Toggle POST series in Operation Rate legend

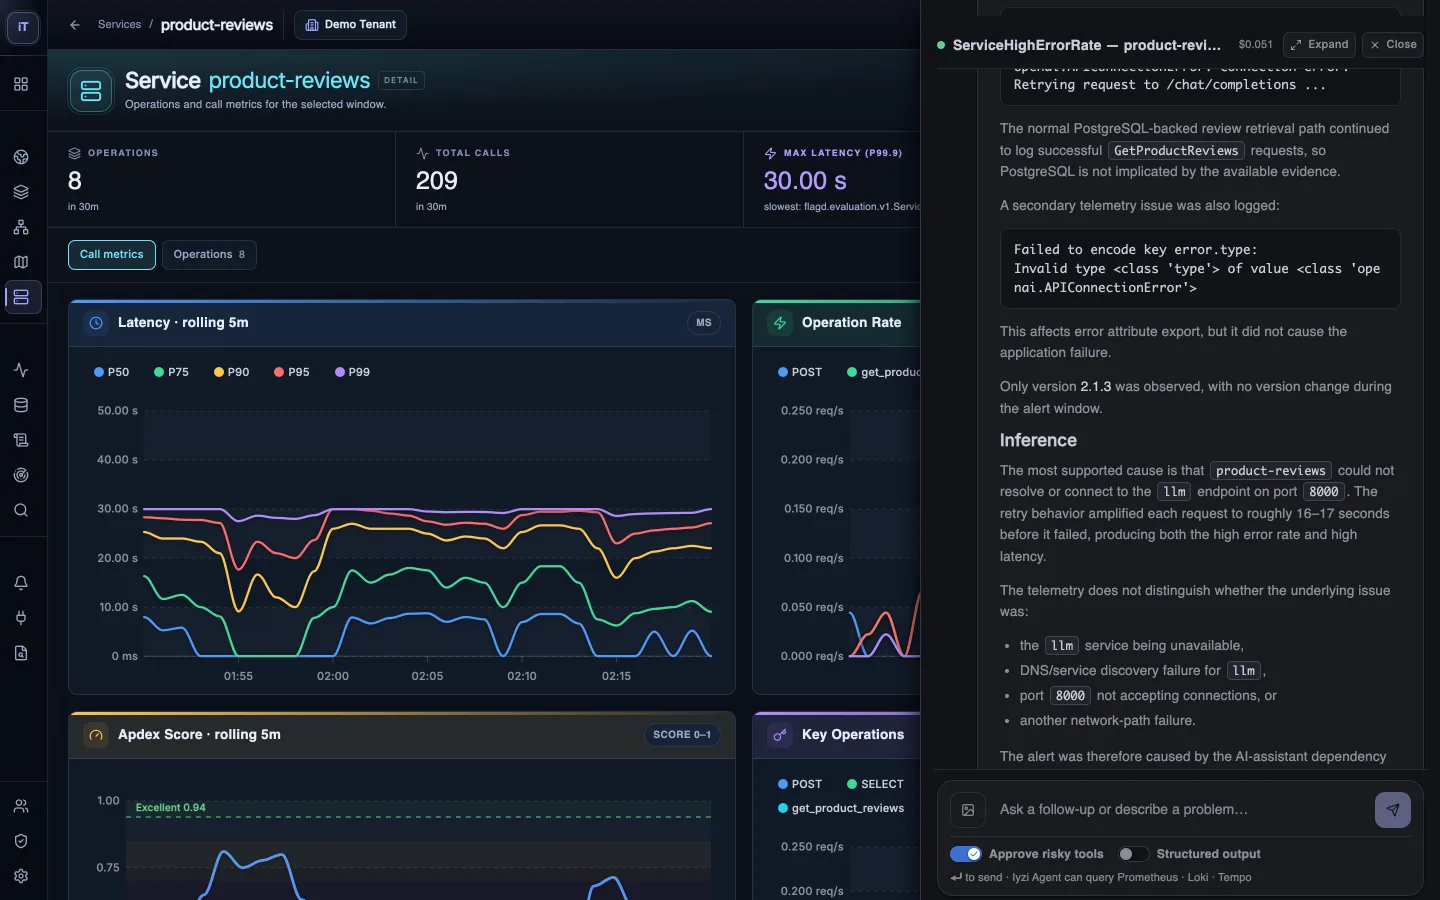800,372
